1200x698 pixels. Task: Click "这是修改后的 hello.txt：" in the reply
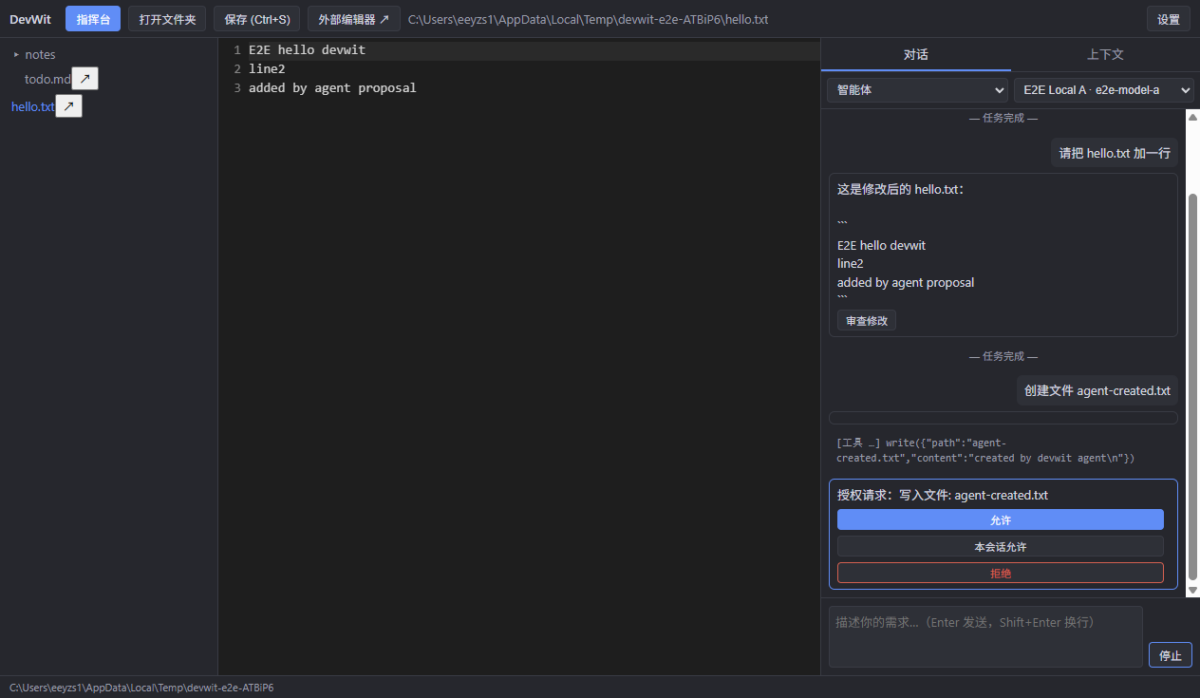click(900, 189)
